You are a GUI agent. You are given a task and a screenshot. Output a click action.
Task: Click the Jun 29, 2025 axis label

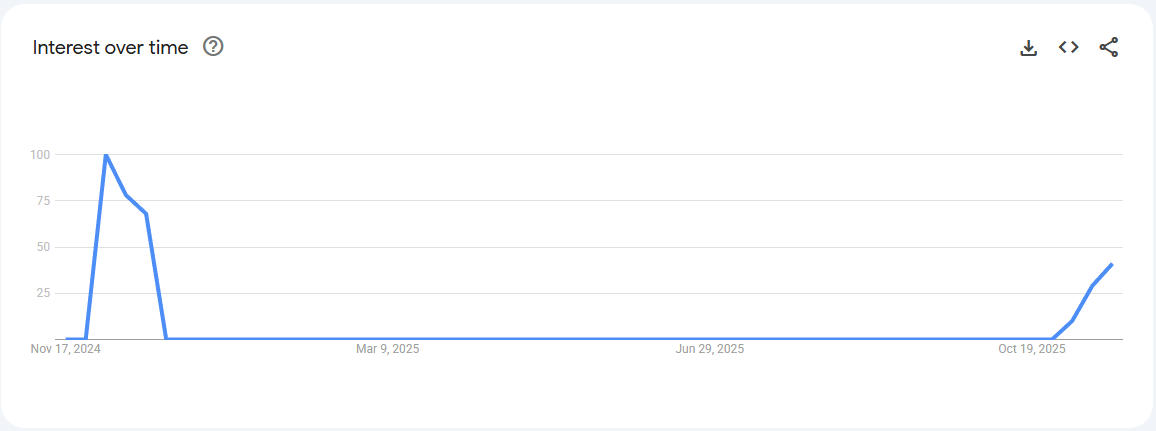[710, 349]
